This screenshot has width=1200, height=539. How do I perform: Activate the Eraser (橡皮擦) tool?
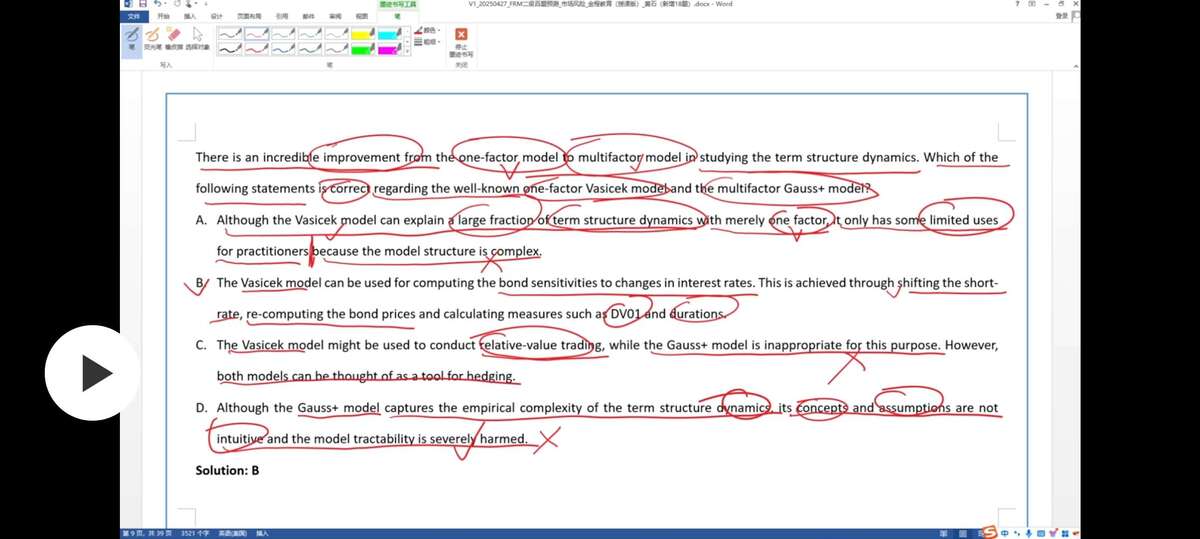[x=174, y=38]
